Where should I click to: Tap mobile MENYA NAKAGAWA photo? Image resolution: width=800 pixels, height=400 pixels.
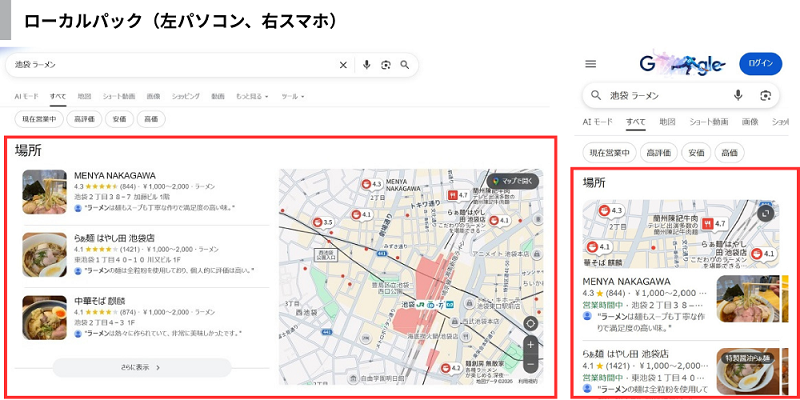pyautogui.click(x=748, y=299)
